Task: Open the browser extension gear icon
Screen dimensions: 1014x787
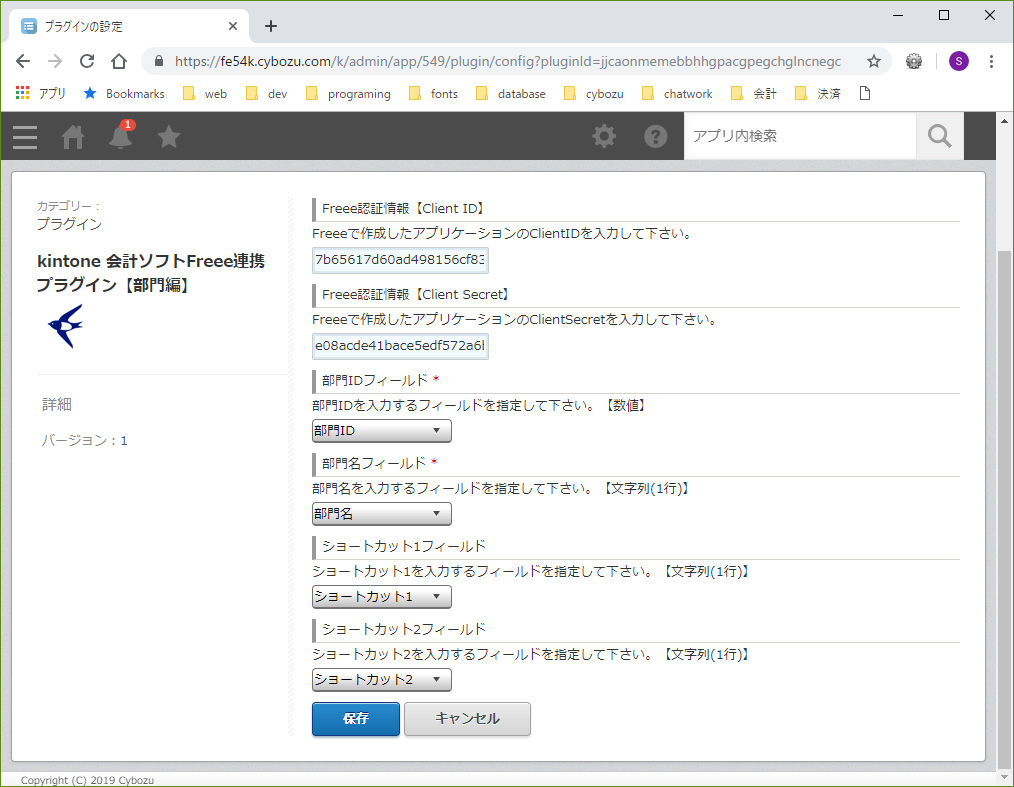Action: coord(914,61)
